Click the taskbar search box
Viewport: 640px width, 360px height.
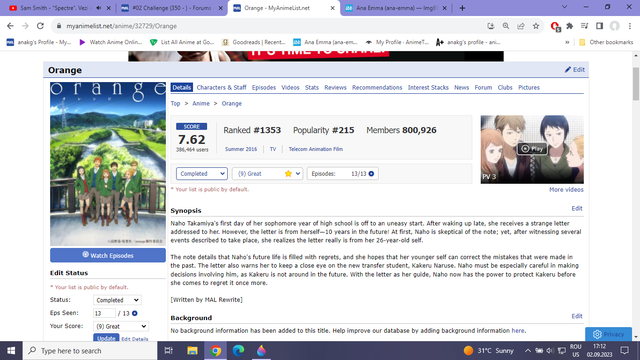click(x=90, y=351)
